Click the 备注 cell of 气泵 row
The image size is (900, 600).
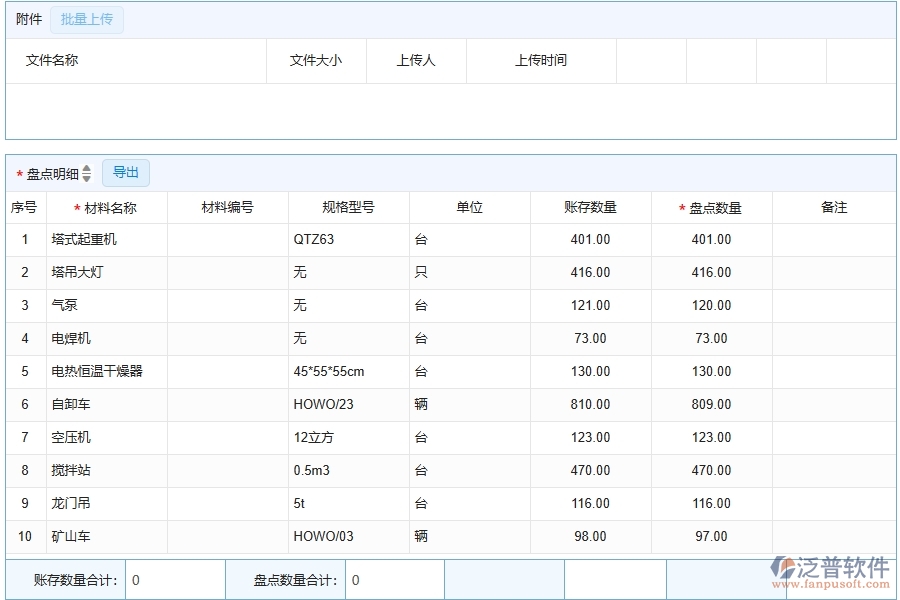pos(835,305)
